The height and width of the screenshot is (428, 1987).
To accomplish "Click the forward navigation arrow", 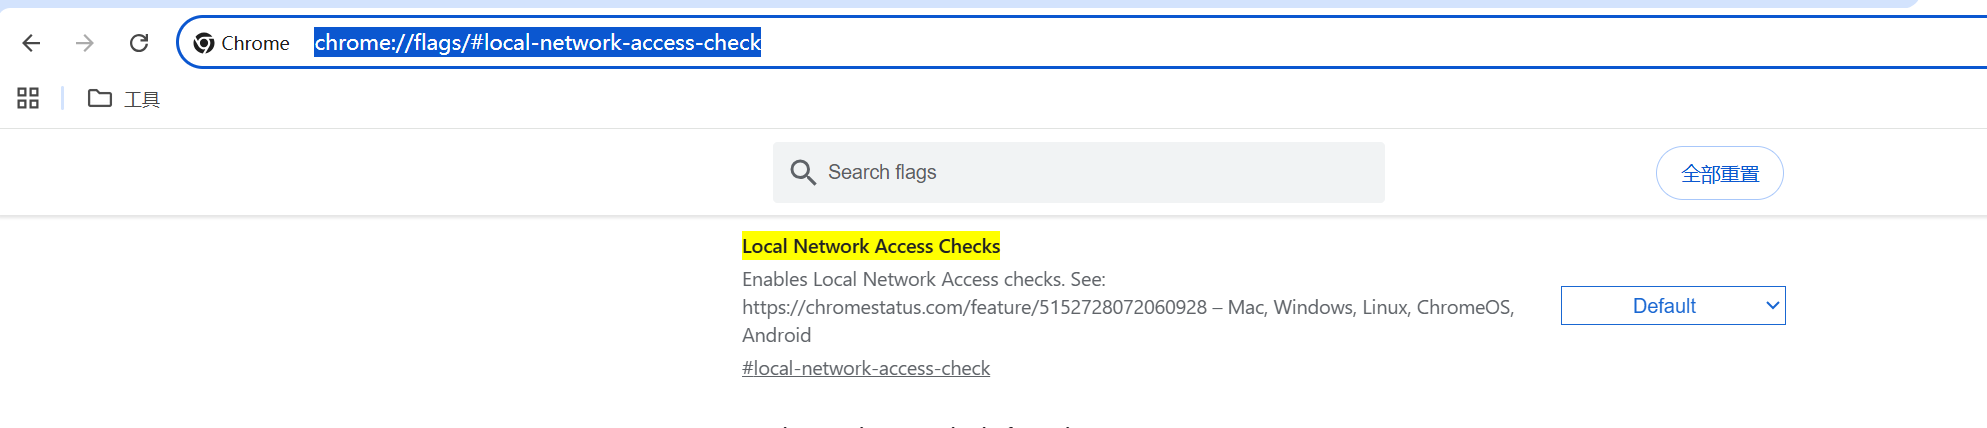I will (x=85, y=43).
